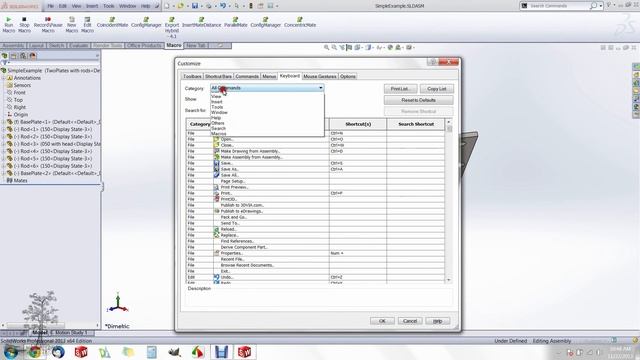
Task: Open the DisplayManager panel tab
Action: tap(33, 56)
